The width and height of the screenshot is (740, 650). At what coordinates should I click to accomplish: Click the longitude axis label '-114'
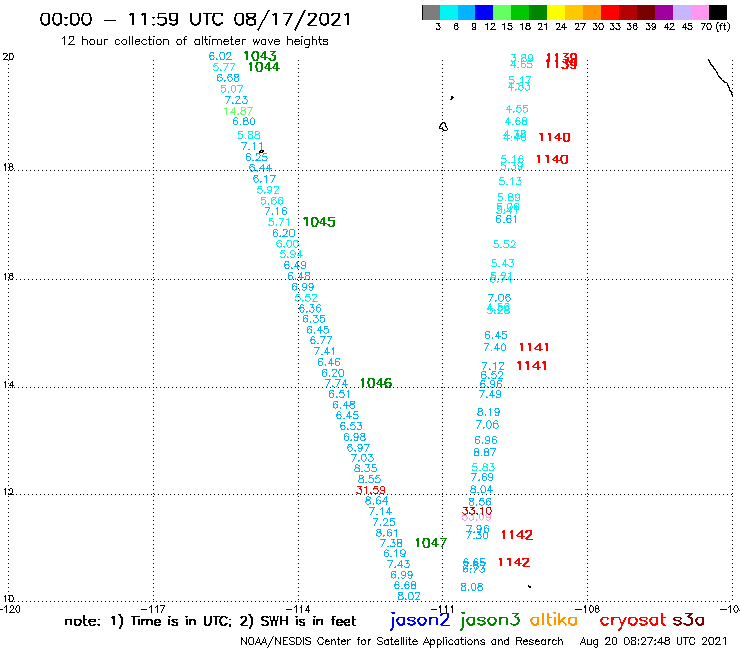tap(298, 609)
